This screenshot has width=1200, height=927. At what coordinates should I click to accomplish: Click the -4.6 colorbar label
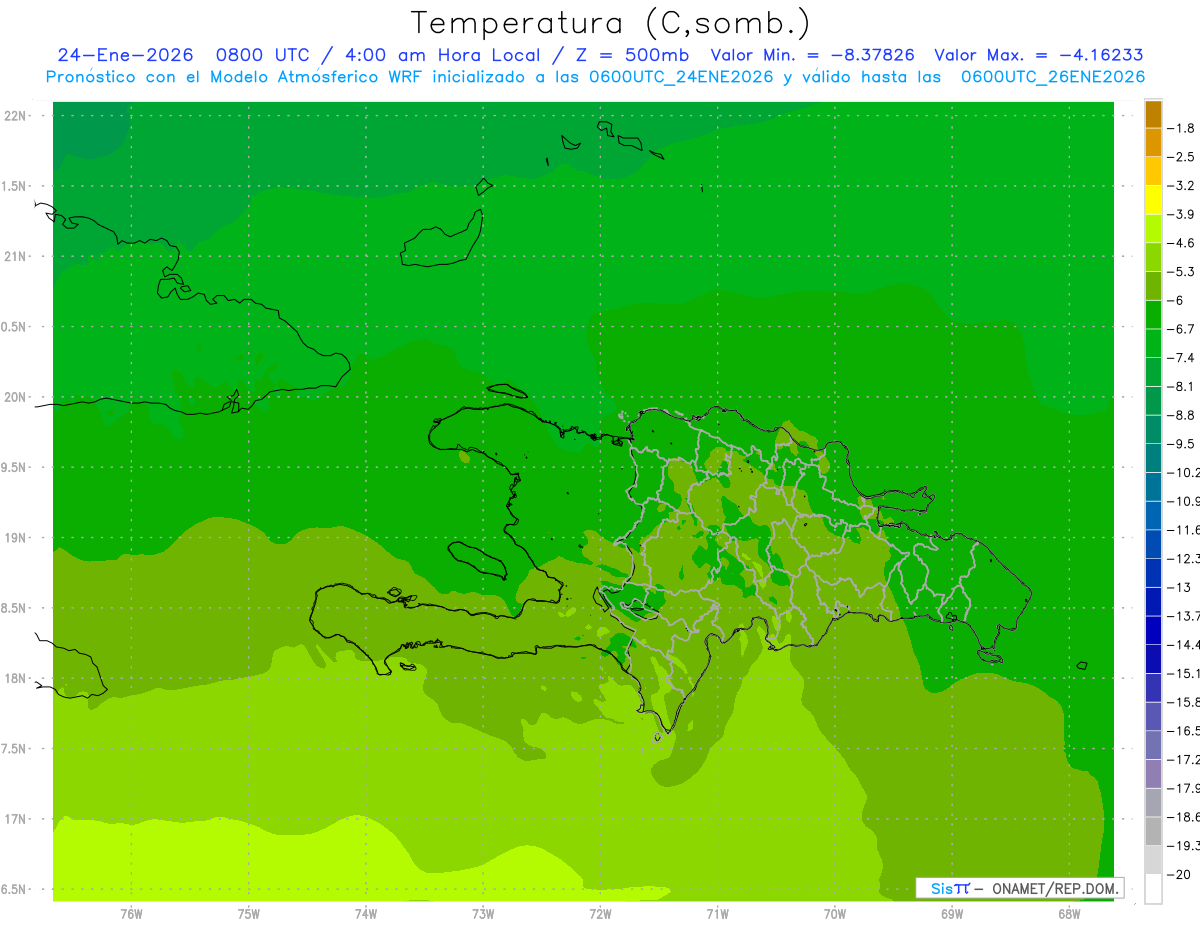(1182, 243)
